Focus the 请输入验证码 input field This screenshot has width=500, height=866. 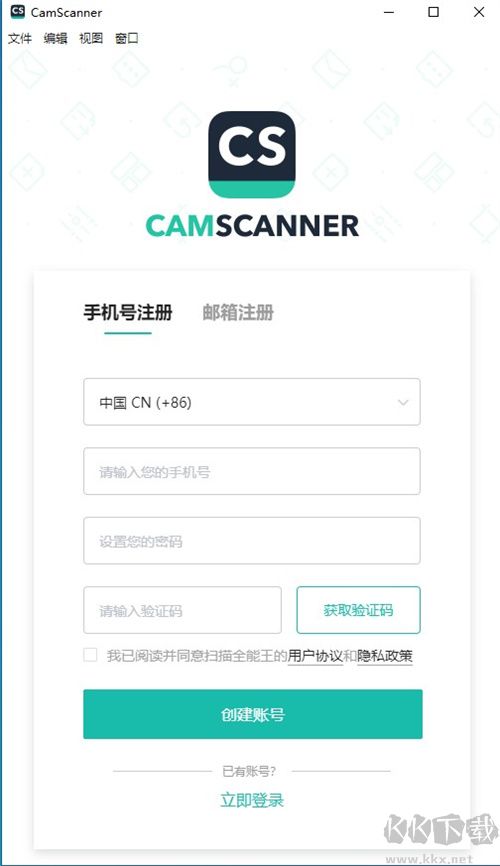[182, 610]
